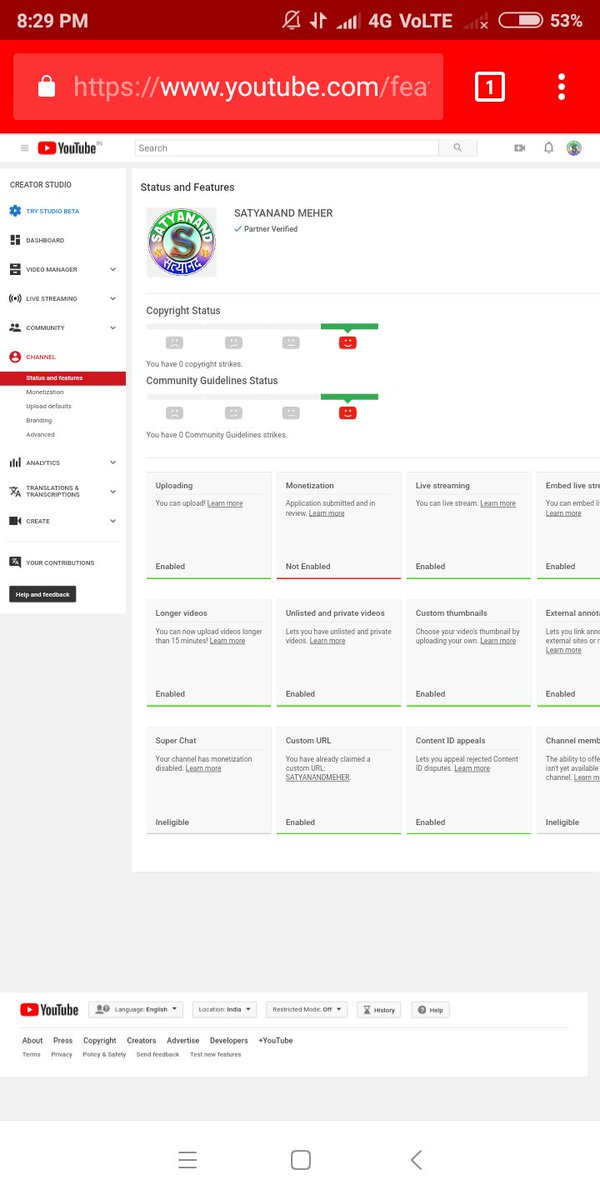Tap the browser tab count icon
Image resolution: width=600 pixels, height=1200 pixels.
(489, 87)
